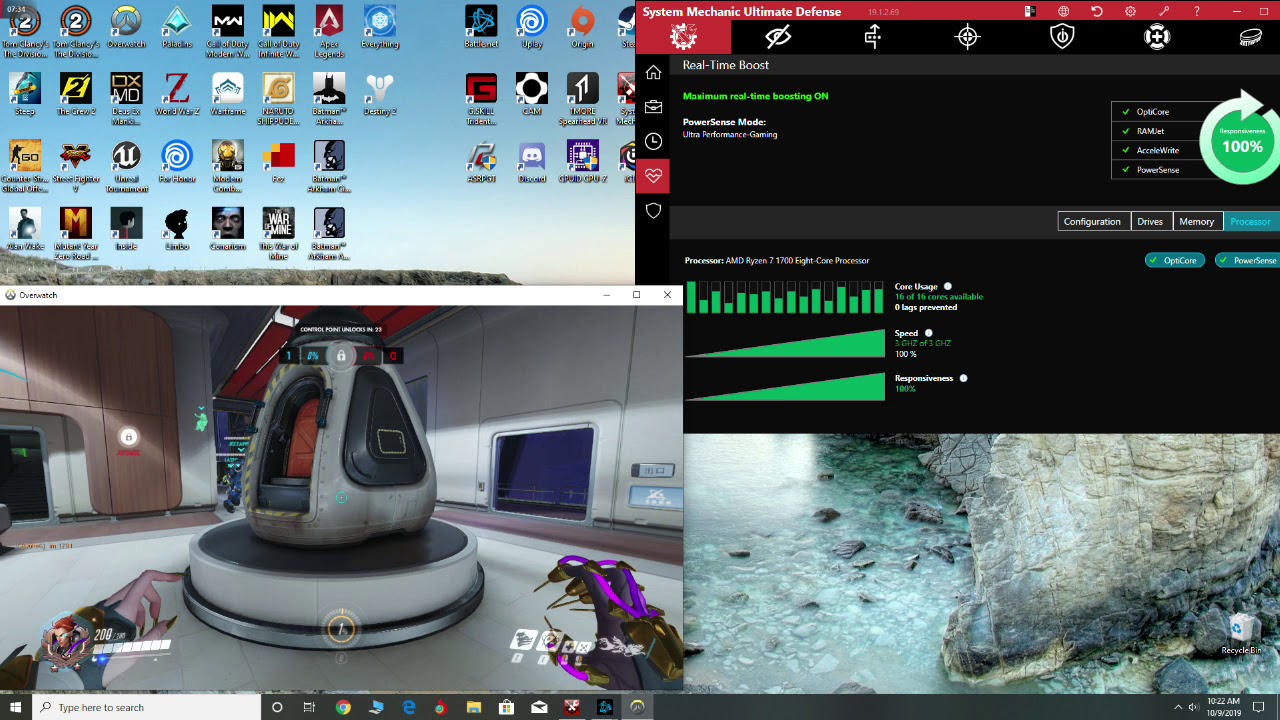Screen dimensions: 1280x720
Task: Toggle the AcceleWrite check in feature list
Action: (x=1126, y=150)
